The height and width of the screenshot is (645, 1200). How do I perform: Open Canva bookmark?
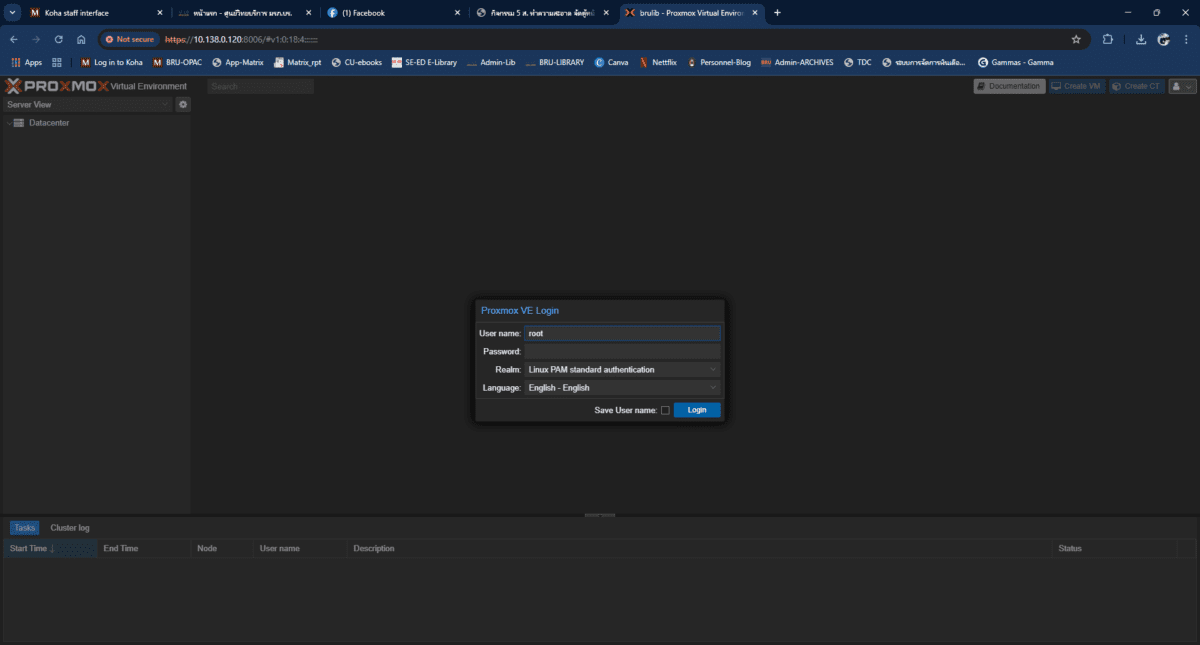[x=611, y=62]
